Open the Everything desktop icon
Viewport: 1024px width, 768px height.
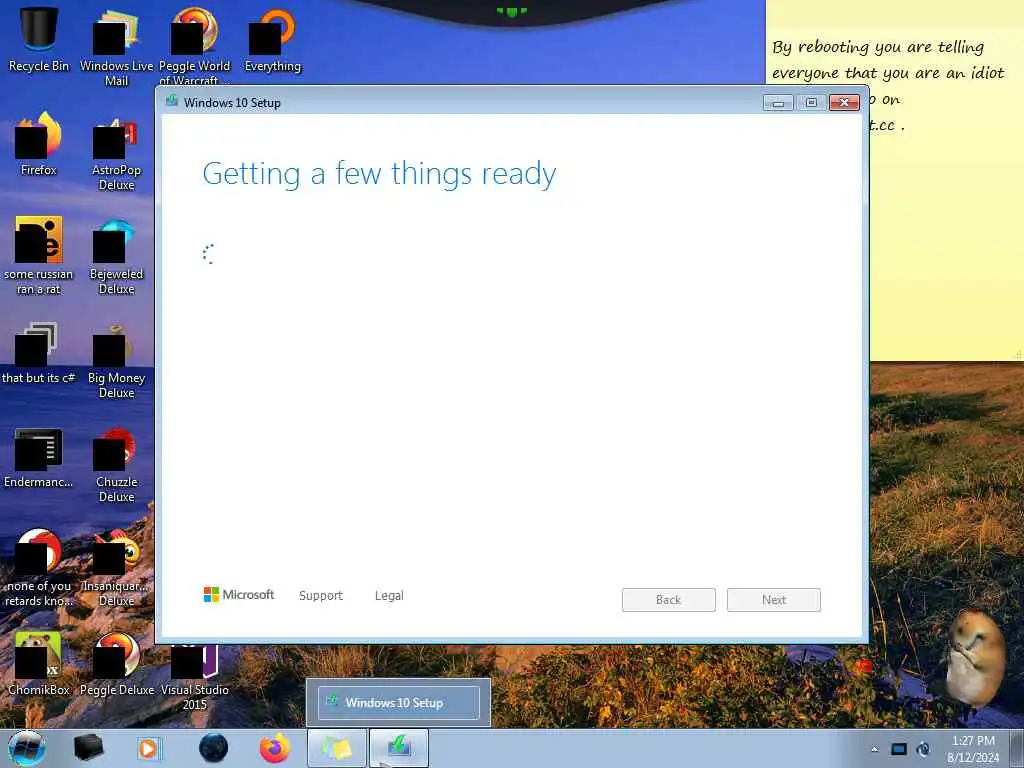[x=272, y=39]
